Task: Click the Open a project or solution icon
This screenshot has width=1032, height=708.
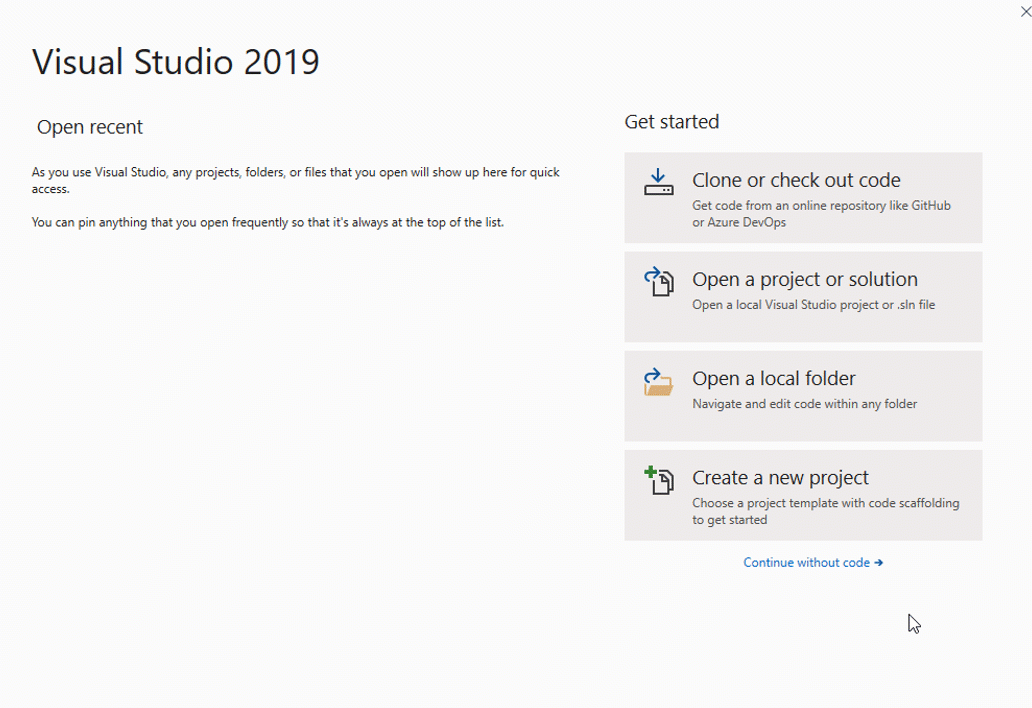Action: click(x=658, y=282)
